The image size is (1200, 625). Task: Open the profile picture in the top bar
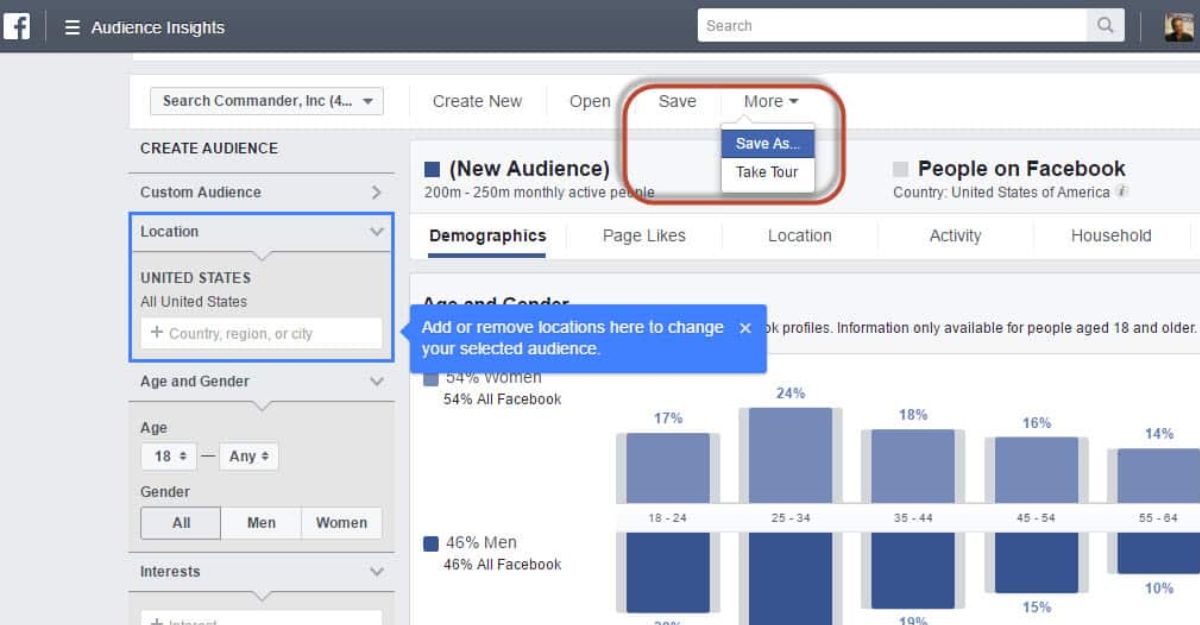click(x=1180, y=26)
